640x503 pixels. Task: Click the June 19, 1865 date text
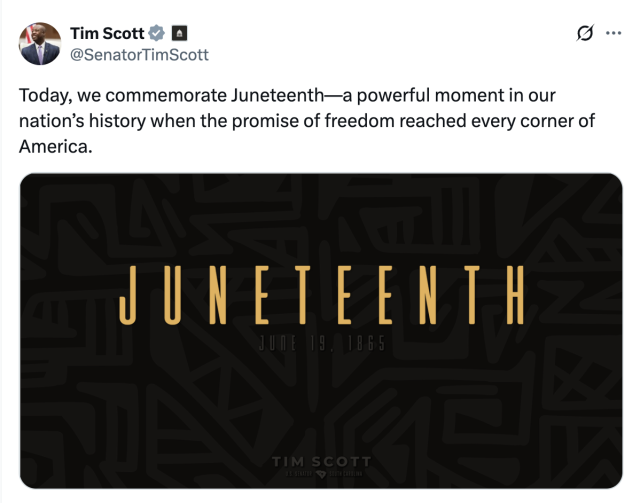[322, 343]
